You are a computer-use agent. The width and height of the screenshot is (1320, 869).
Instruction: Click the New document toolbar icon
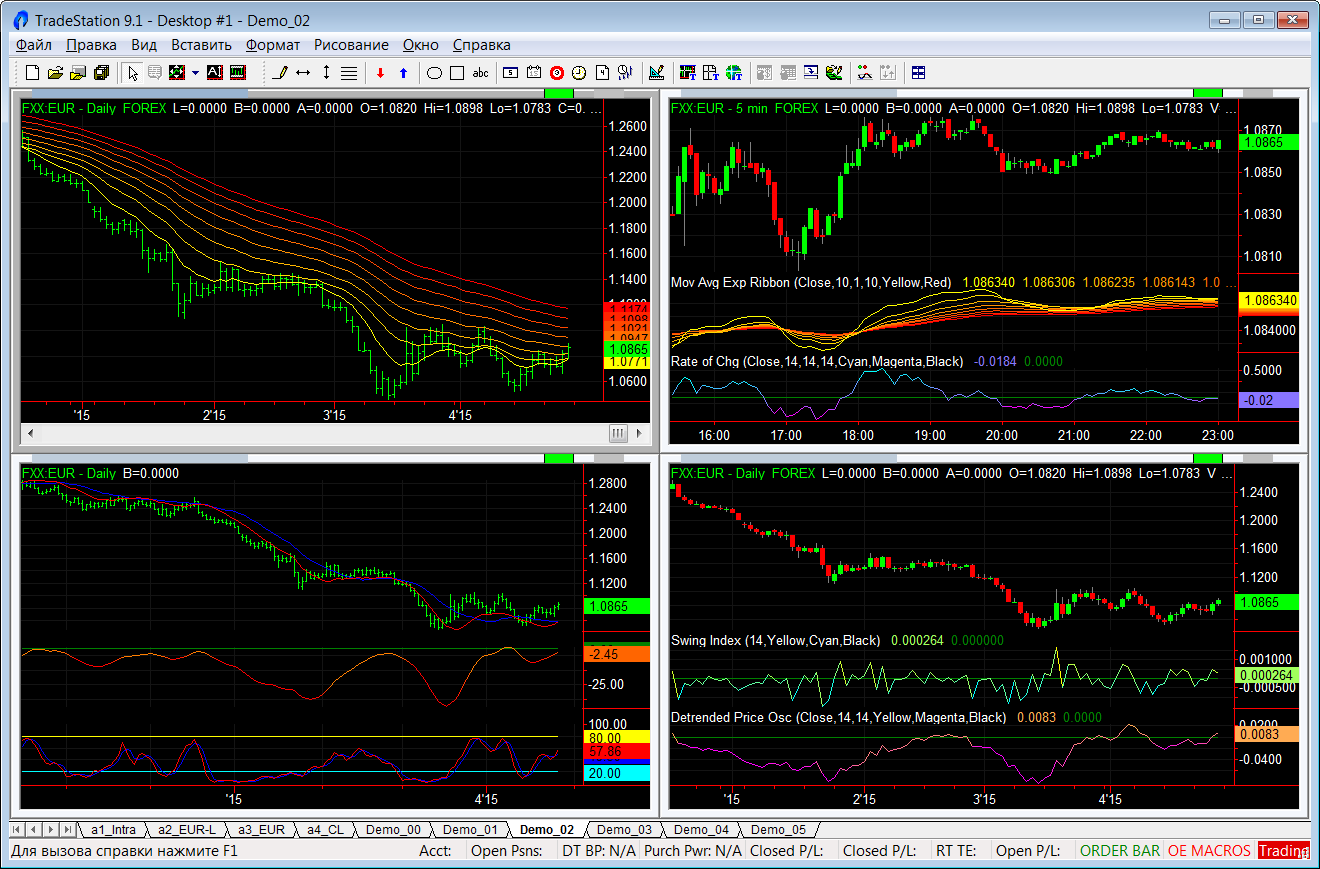32,72
